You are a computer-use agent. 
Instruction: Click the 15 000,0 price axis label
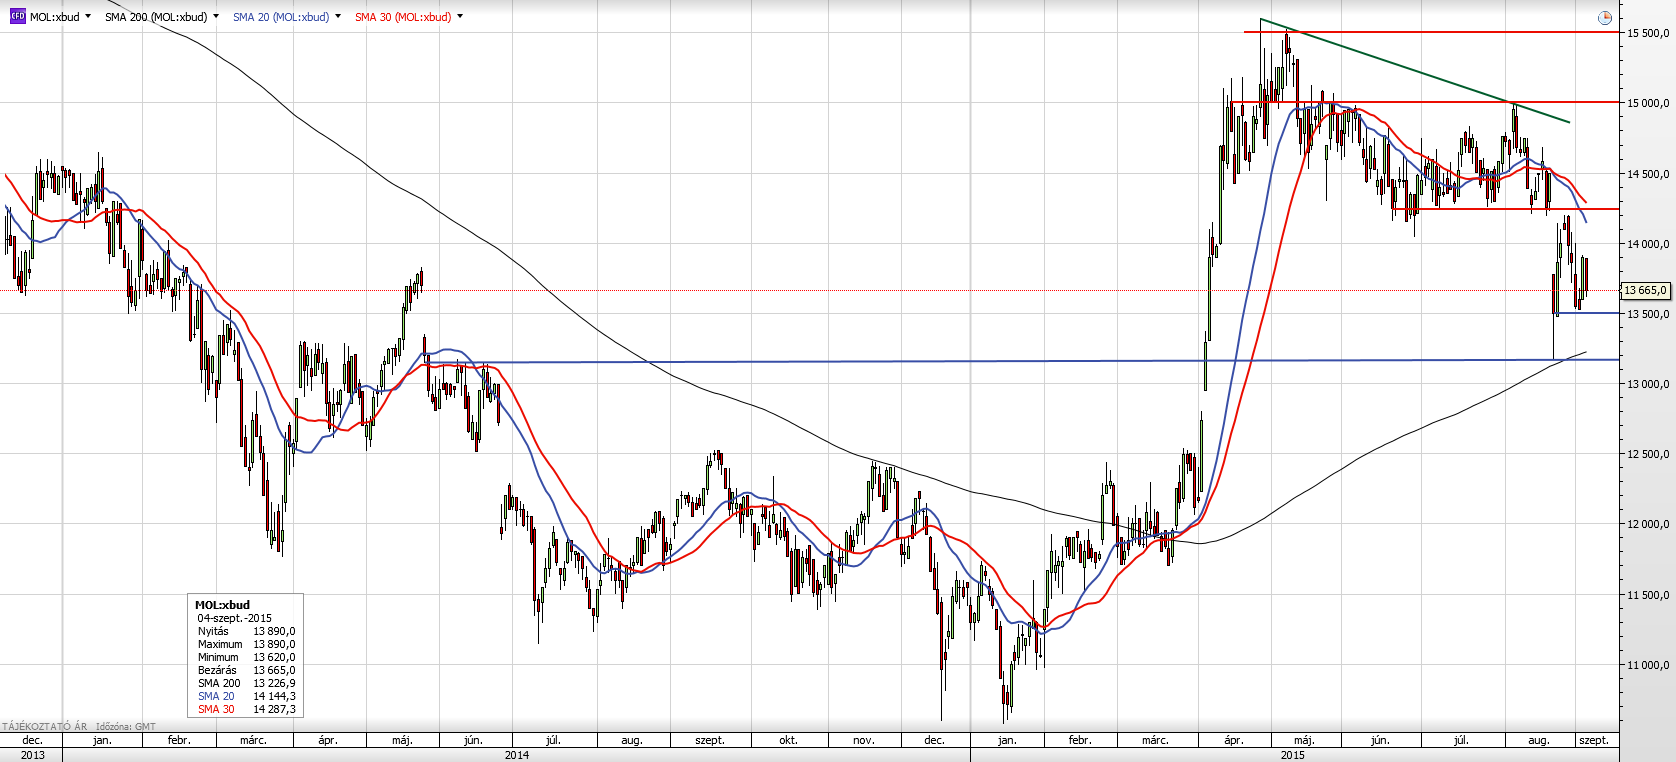point(1648,103)
